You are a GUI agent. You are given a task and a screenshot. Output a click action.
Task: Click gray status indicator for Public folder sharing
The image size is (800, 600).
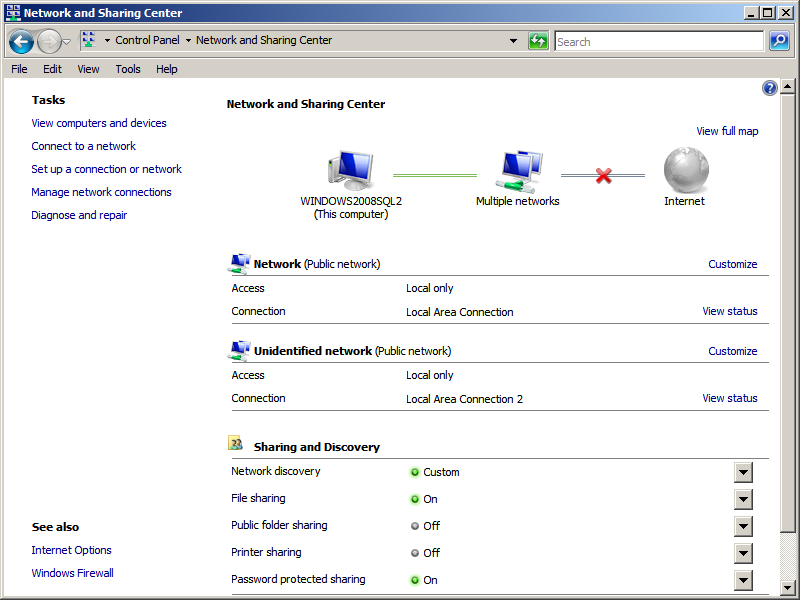click(x=415, y=526)
